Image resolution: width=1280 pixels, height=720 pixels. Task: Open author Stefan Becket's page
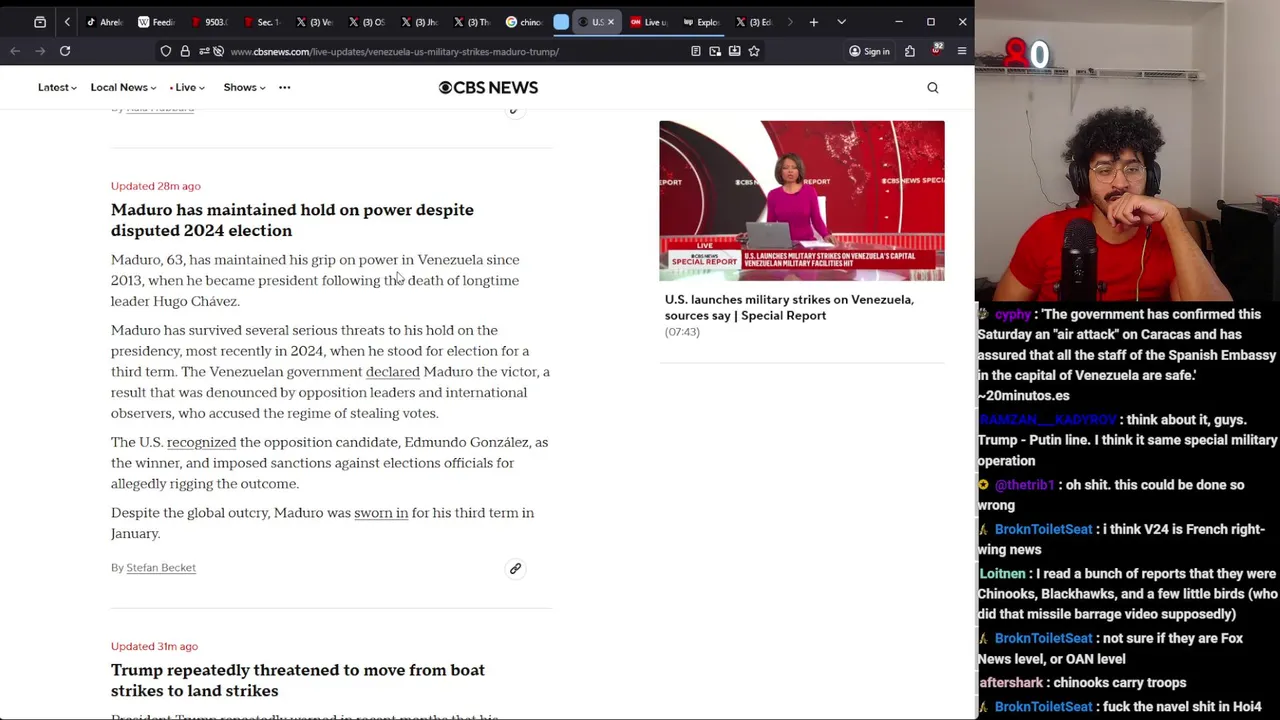coord(161,568)
